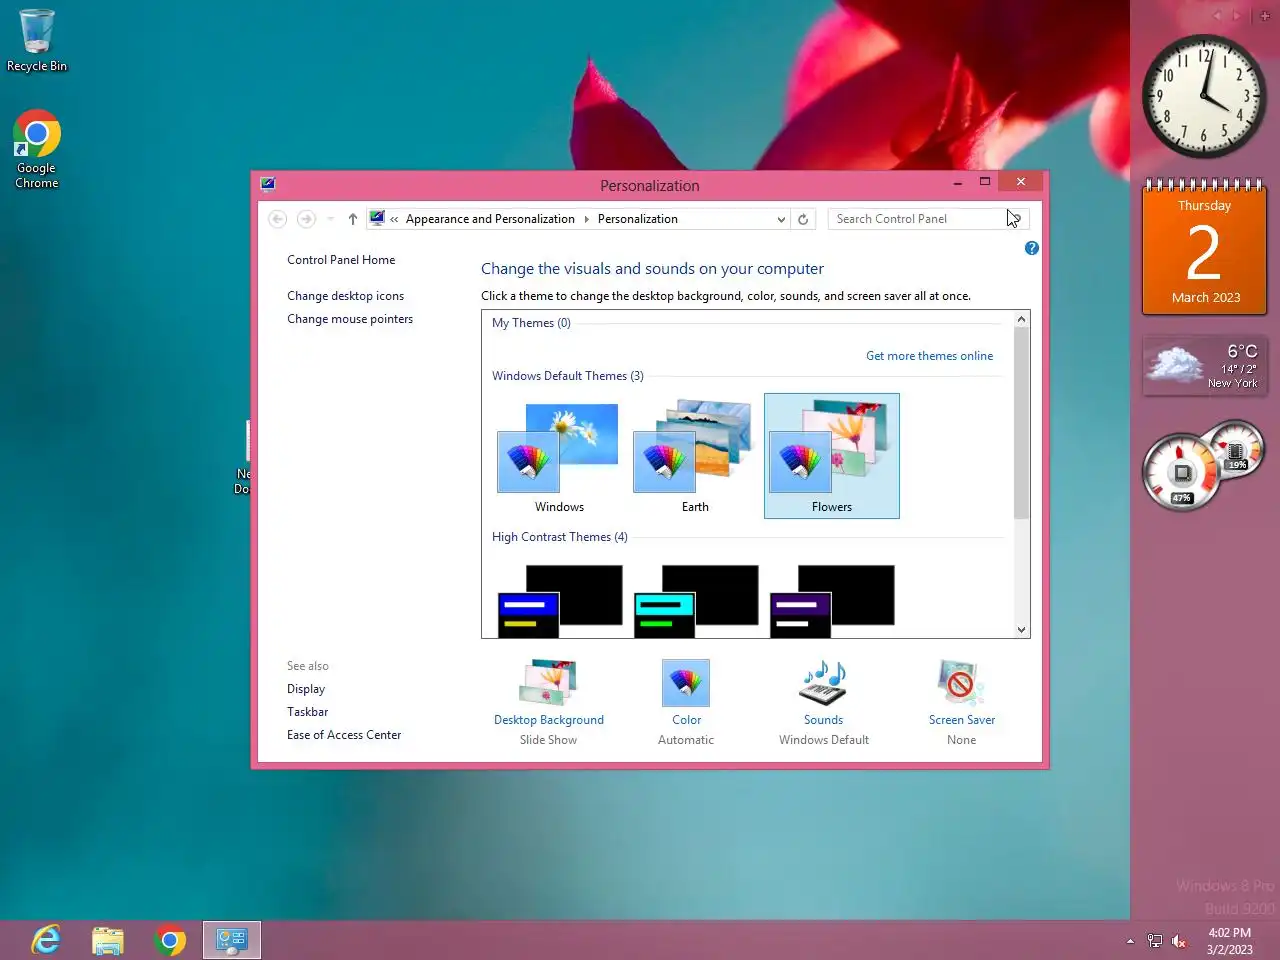The width and height of the screenshot is (1280, 960).
Task: Click the Desktop Background text link
Action: tap(549, 720)
